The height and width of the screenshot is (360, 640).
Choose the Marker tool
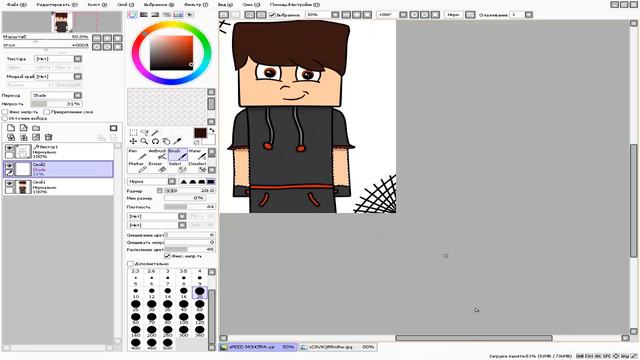pyautogui.click(x=137, y=167)
